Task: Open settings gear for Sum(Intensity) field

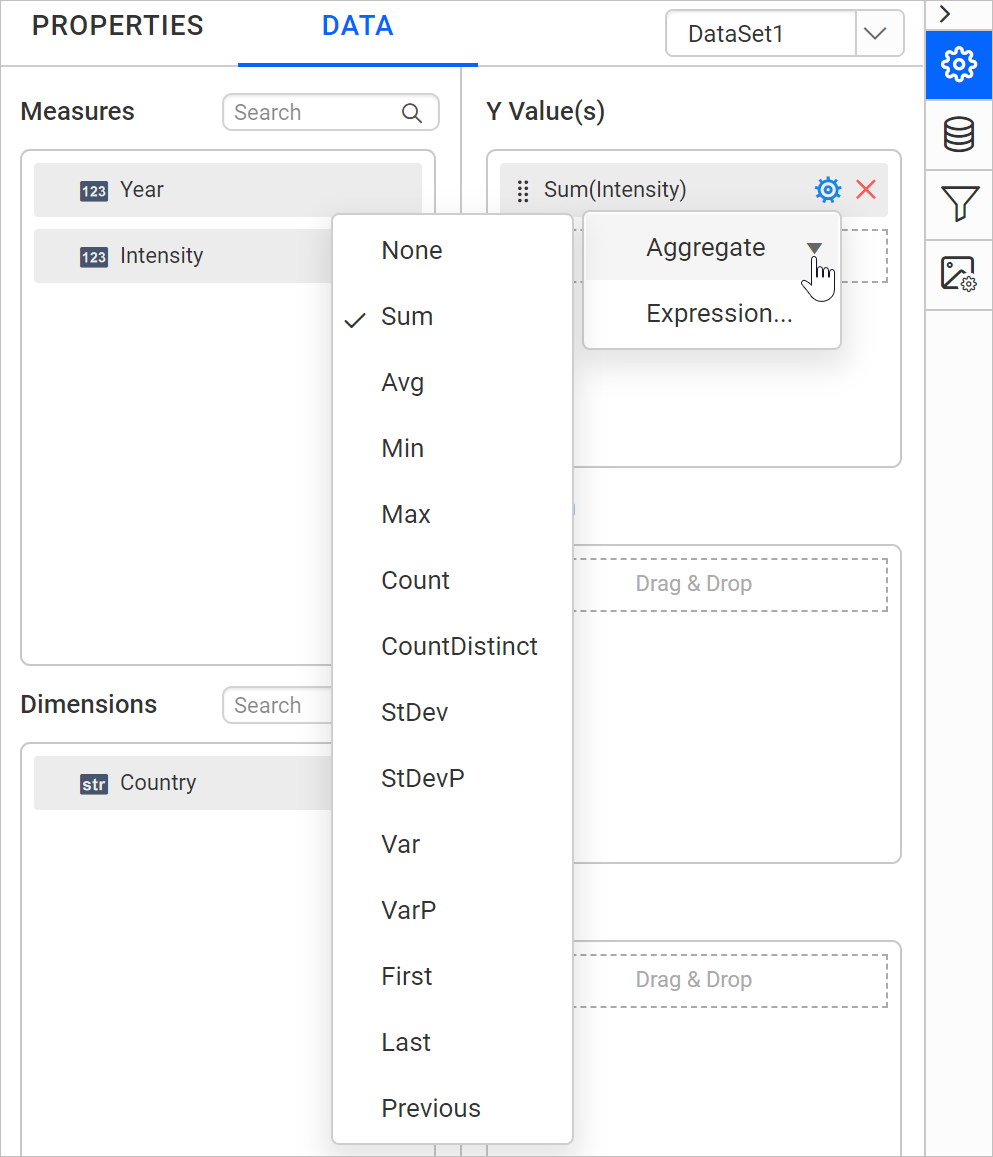Action: tap(828, 189)
